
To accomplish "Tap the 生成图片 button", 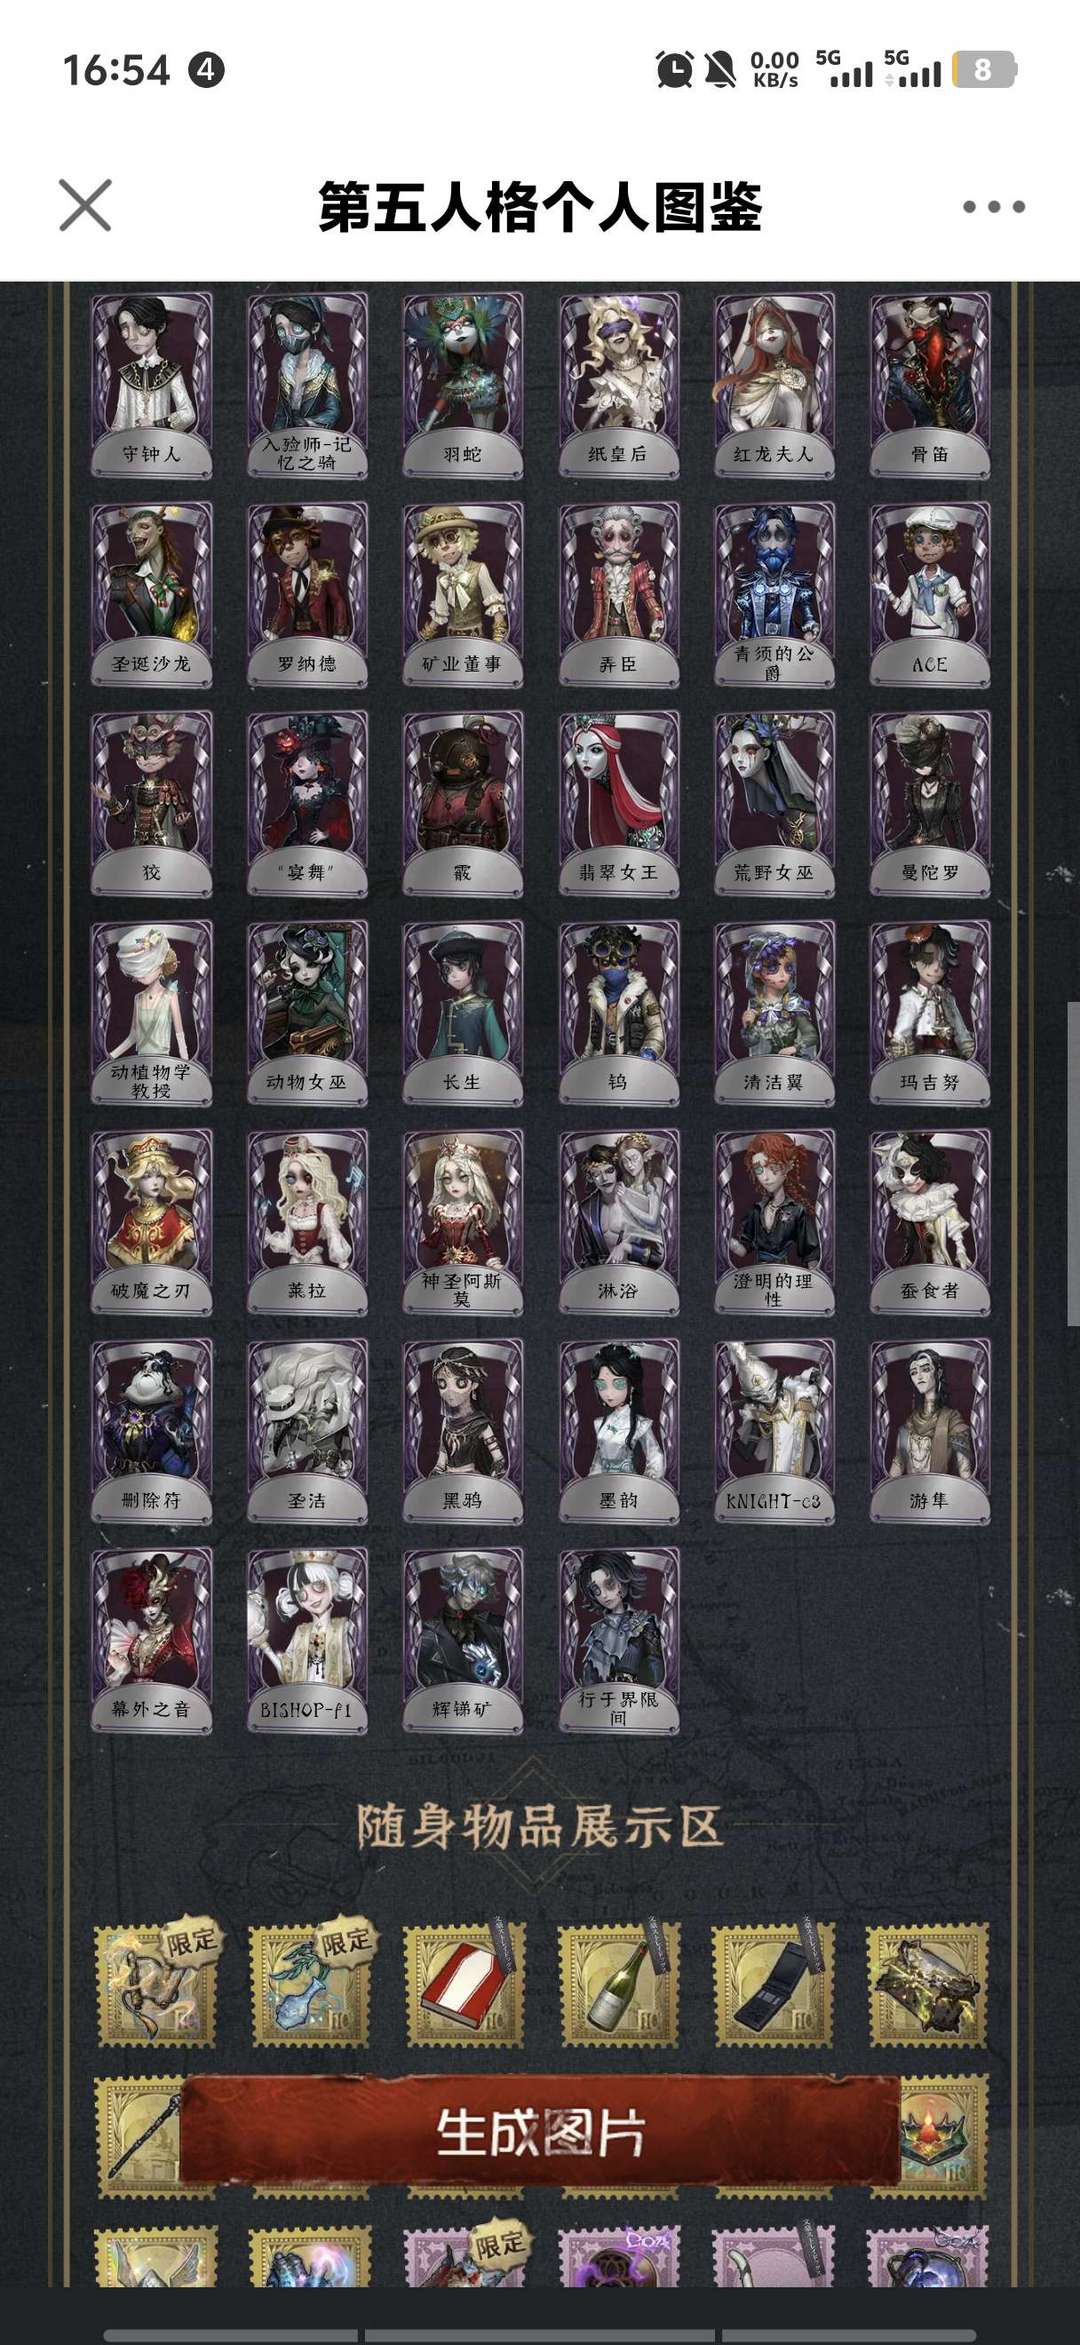I will click(540, 2132).
